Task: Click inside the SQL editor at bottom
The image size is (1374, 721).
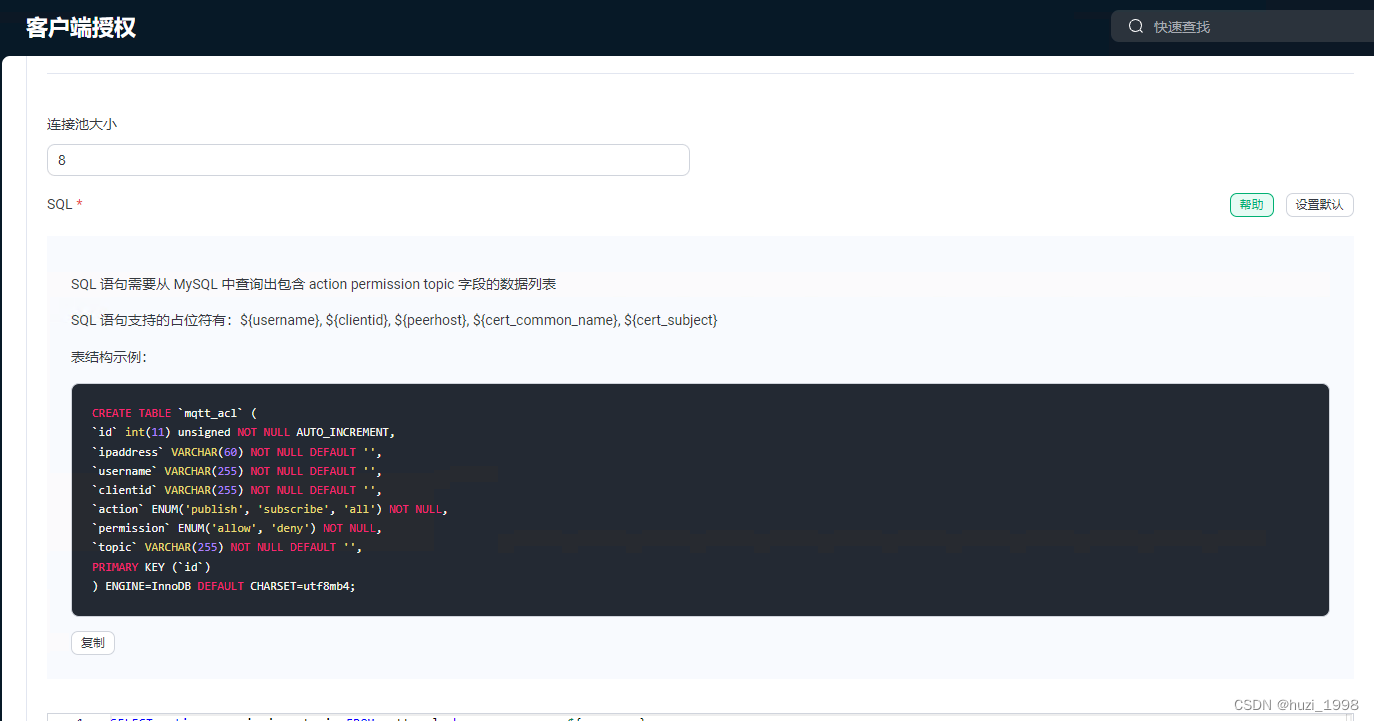Action: click(700, 717)
